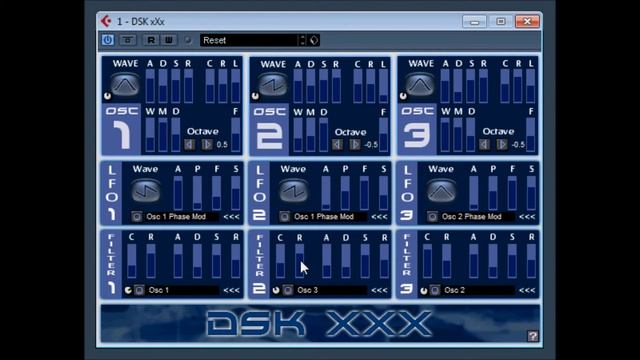Click the Cubase icon in title bar
Image resolution: width=640 pixels, height=360 pixels.
pyautogui.click(x=106, y=21)
